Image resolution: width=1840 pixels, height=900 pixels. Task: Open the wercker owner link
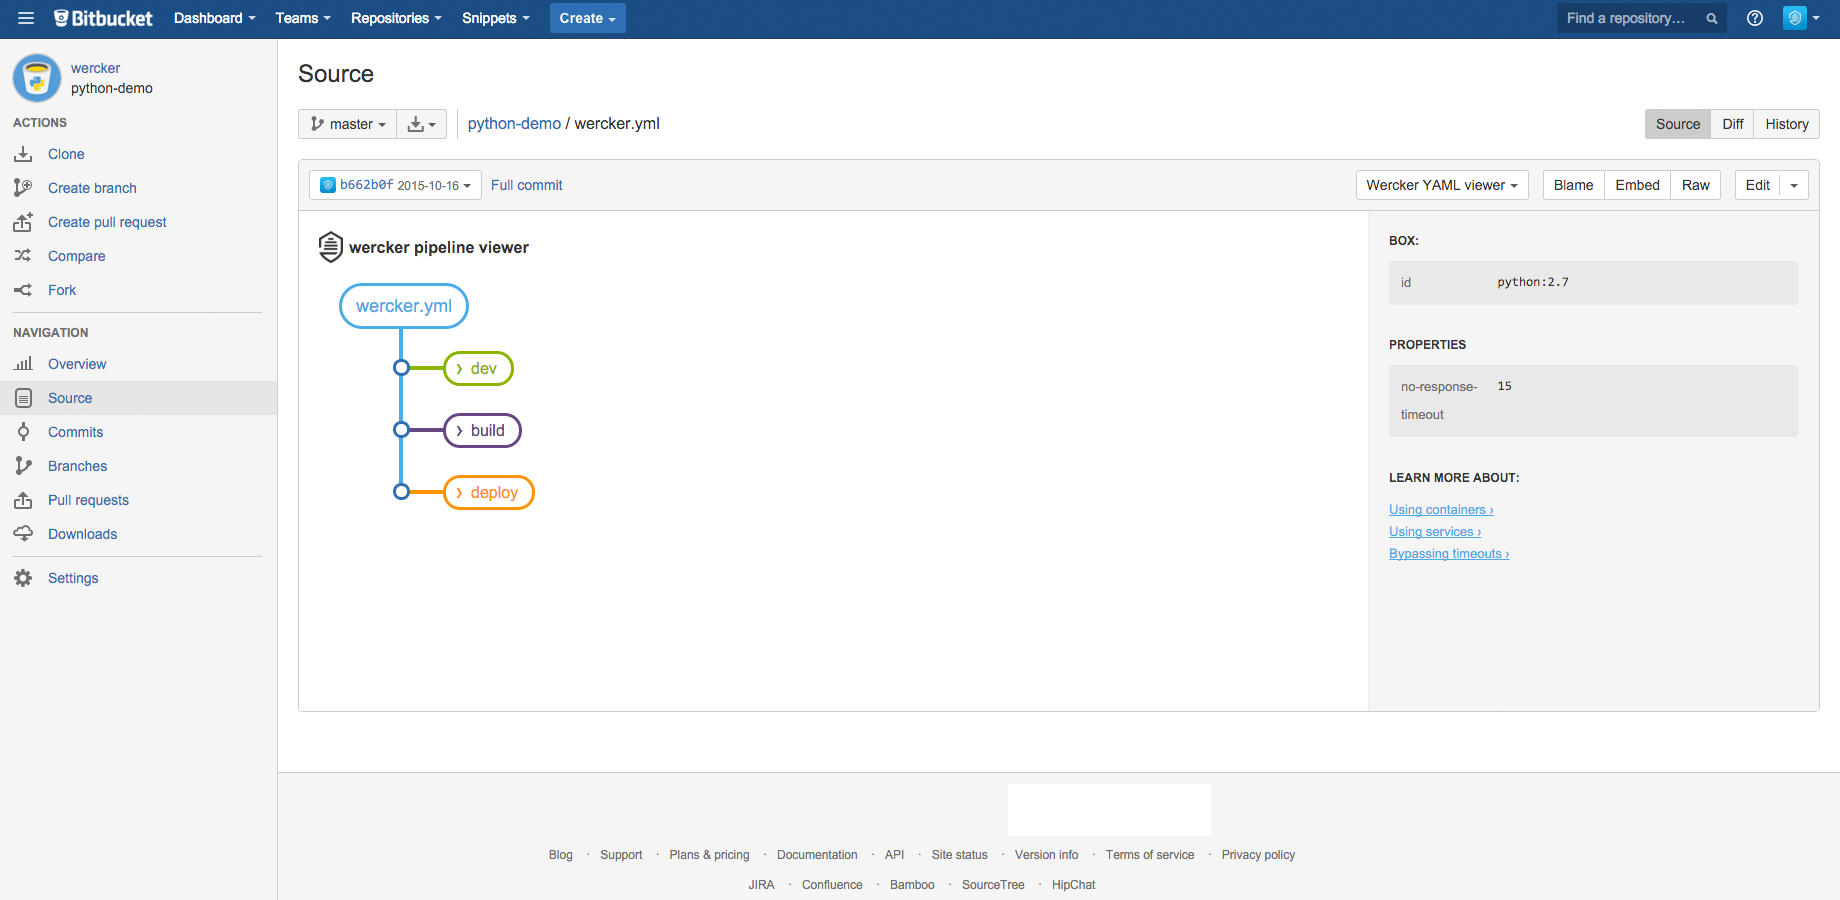[95, 68]
